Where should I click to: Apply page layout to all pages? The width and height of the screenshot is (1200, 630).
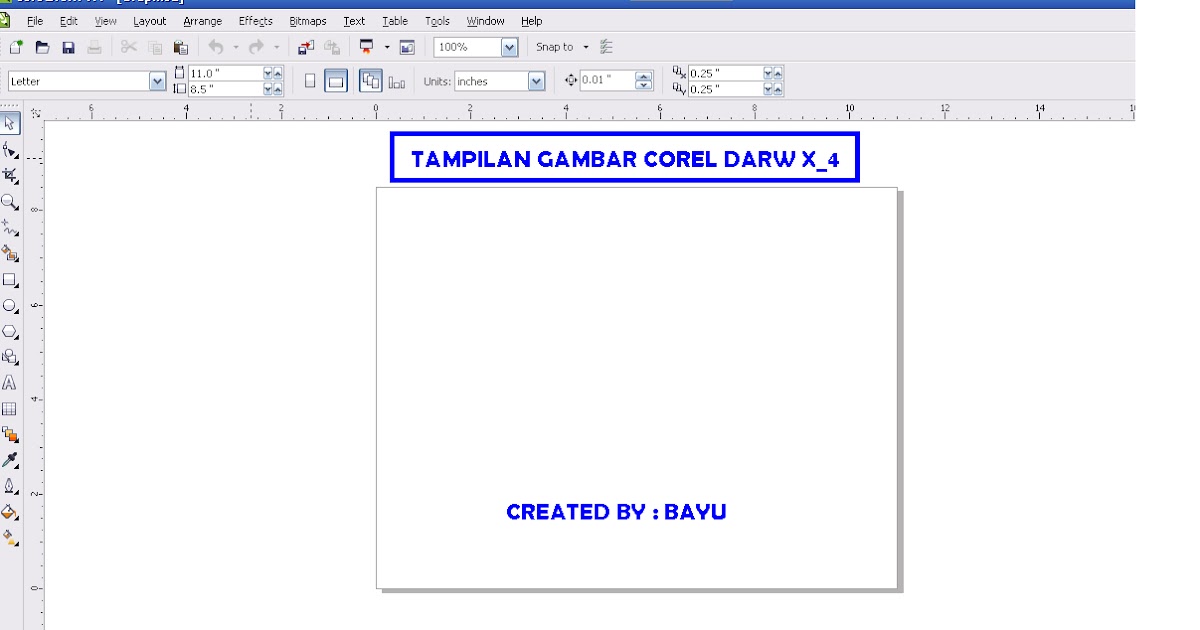(371, 81)
